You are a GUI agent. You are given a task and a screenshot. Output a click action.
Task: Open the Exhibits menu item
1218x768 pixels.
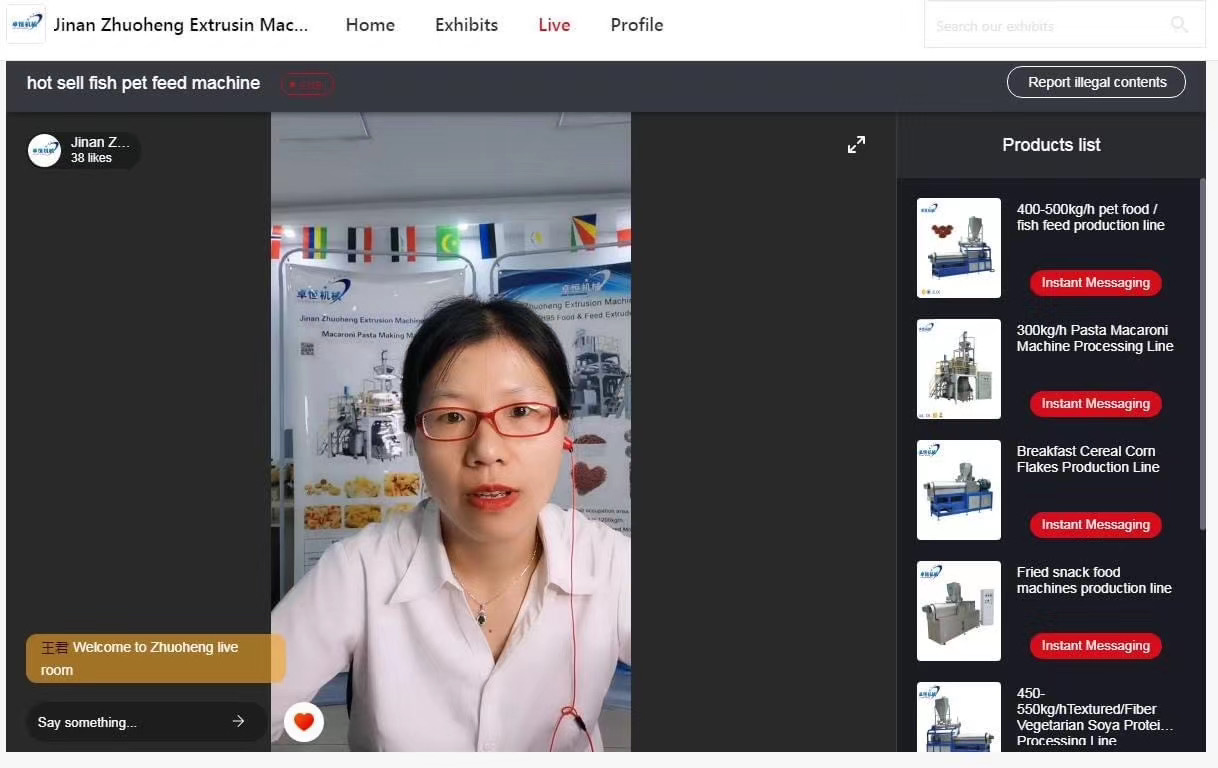point(466,25)
